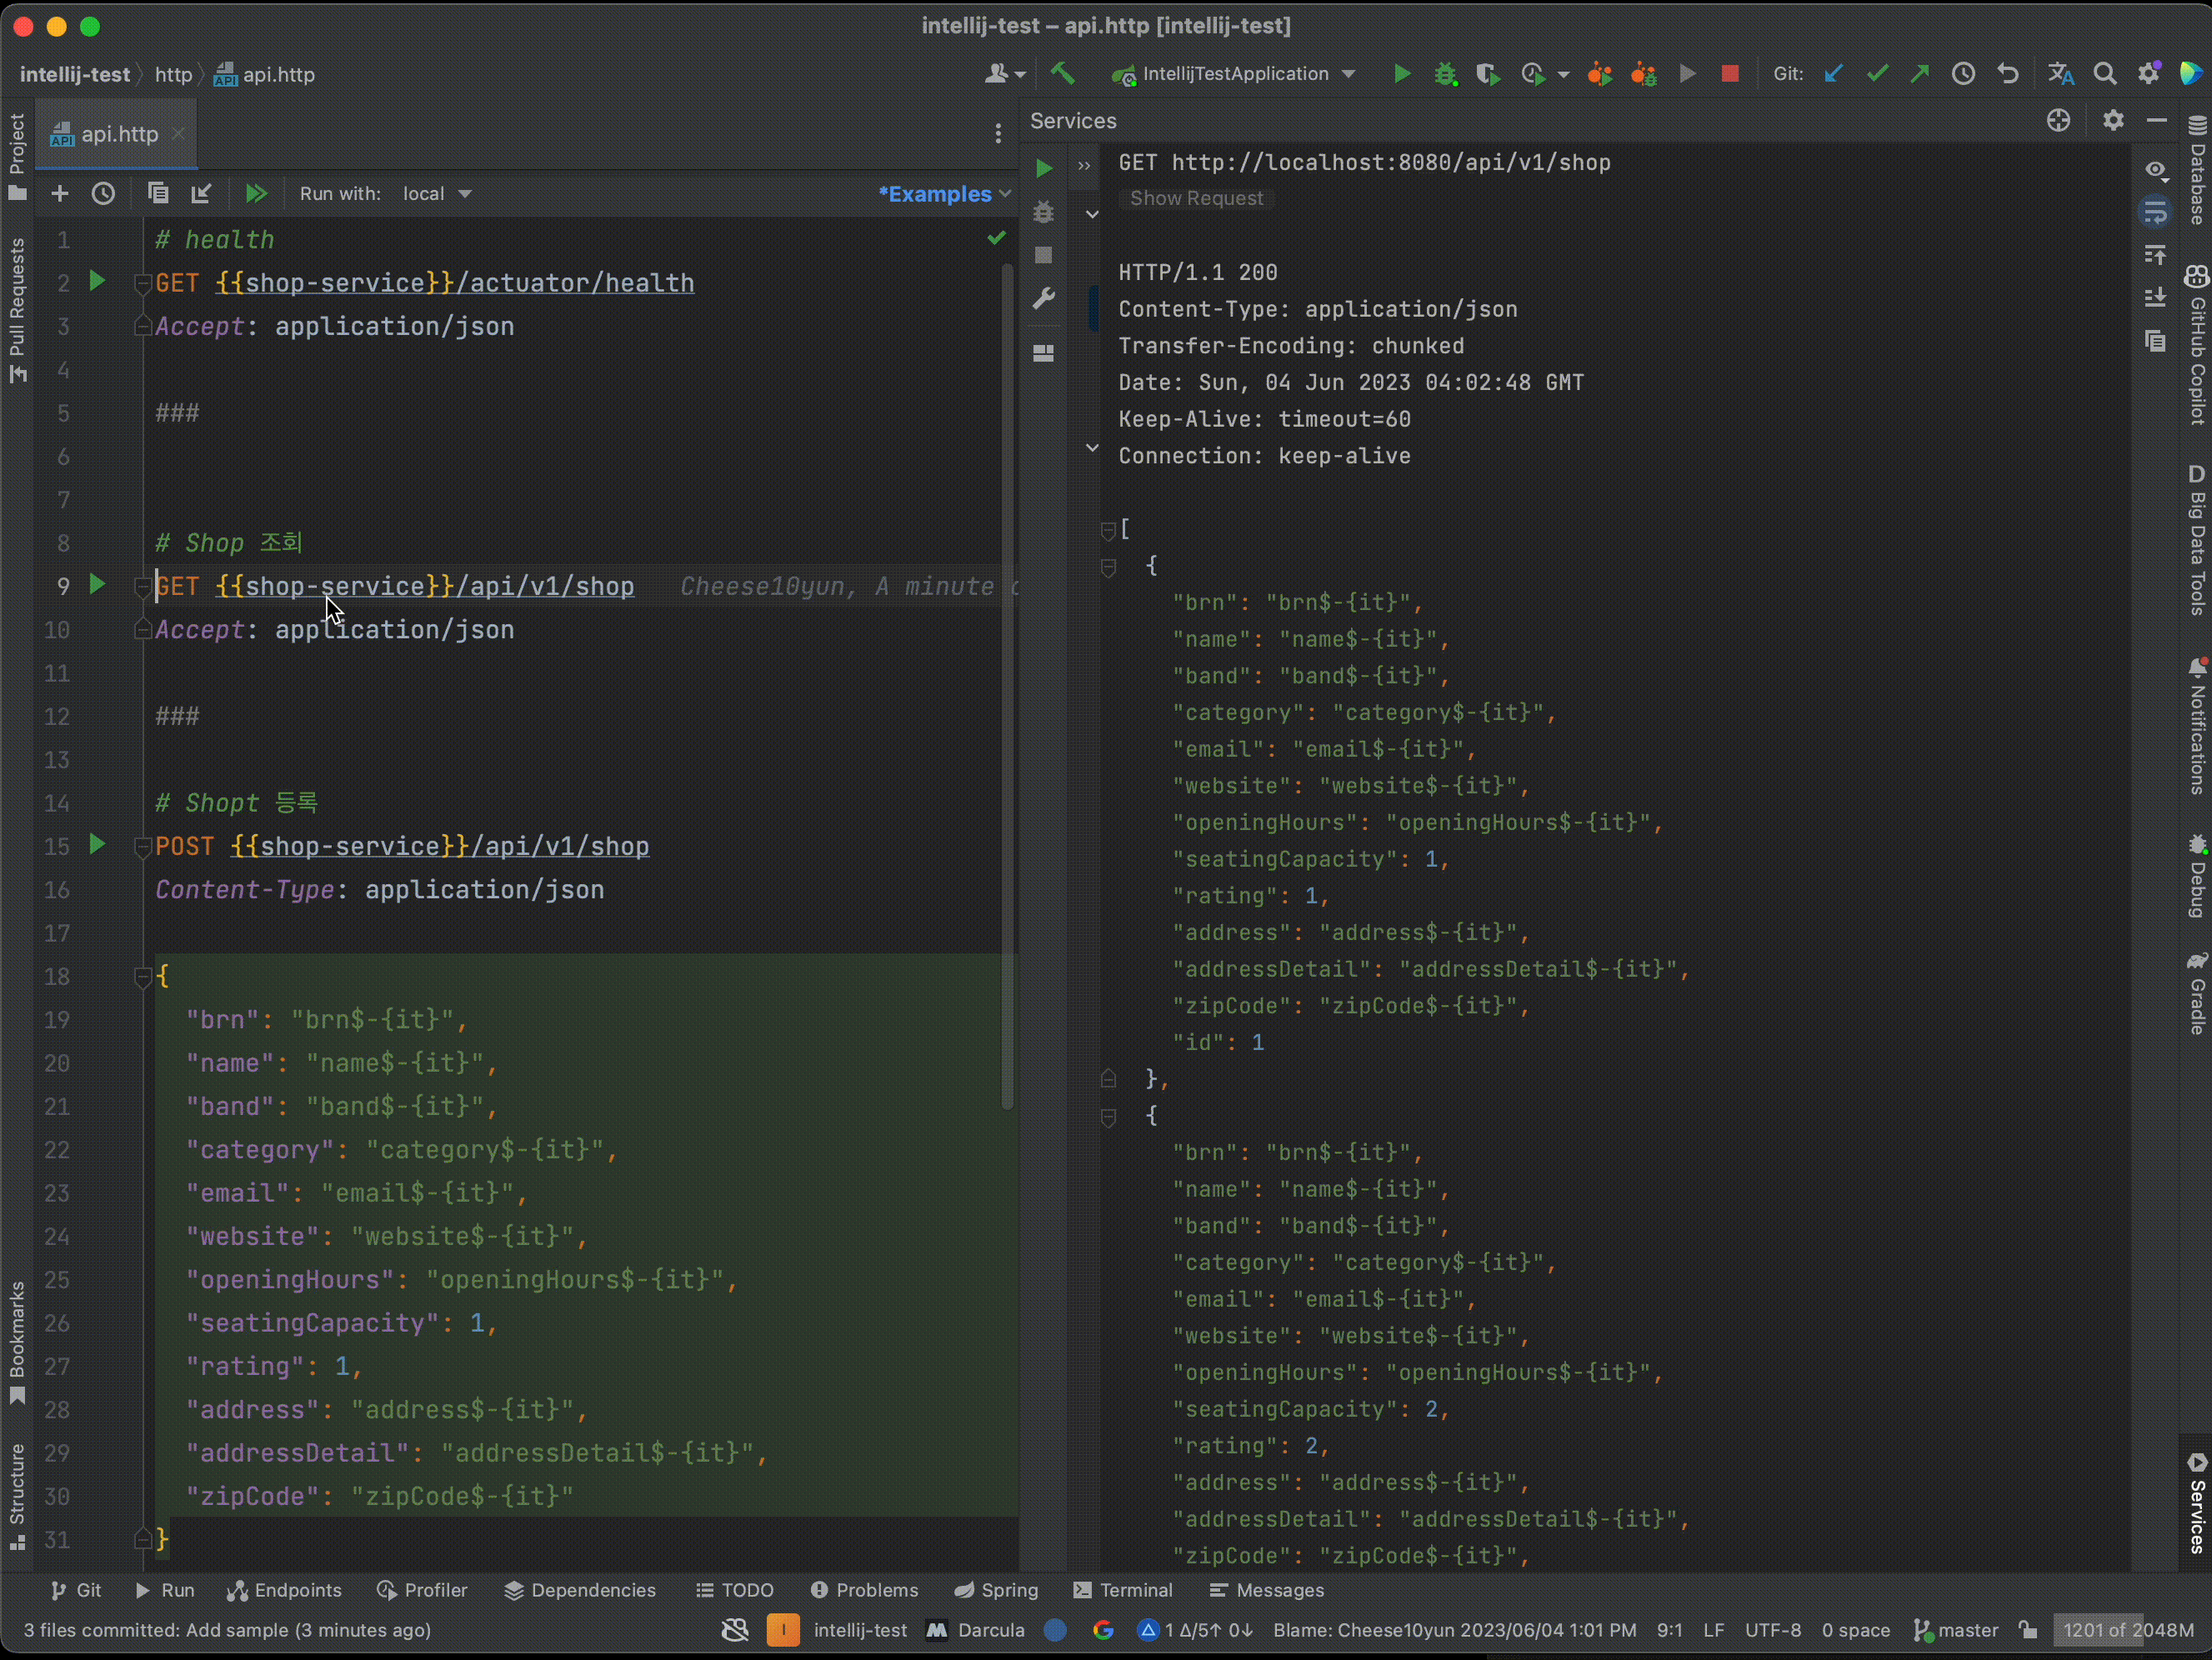Open the 'Run with: local' environment dropdown

click(x=437, y=193)
